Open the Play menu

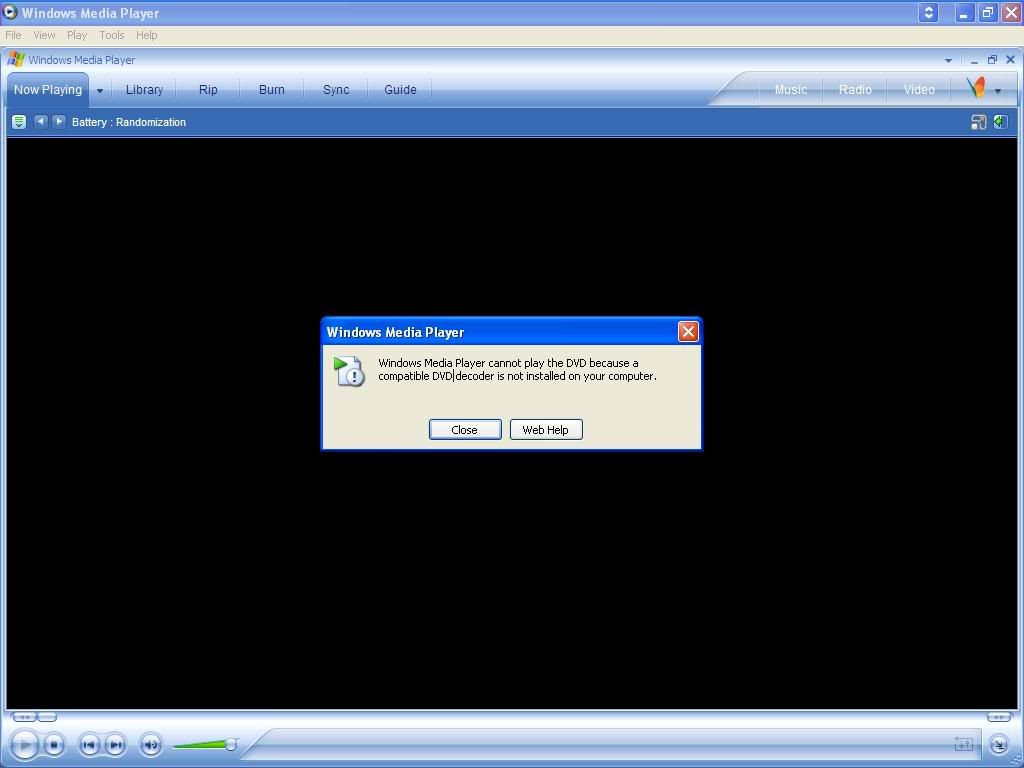point(77,35)
